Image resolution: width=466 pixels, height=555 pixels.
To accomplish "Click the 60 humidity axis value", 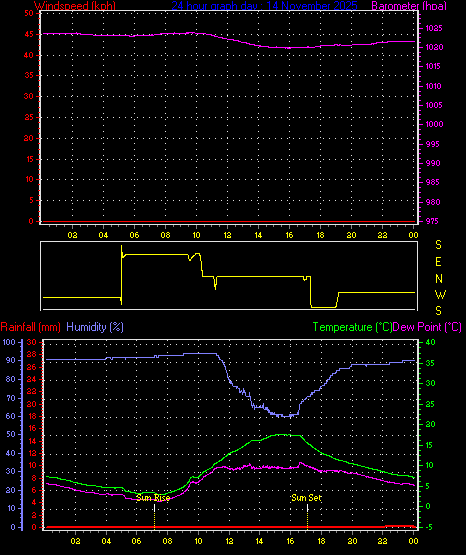I will pos(11,416).
